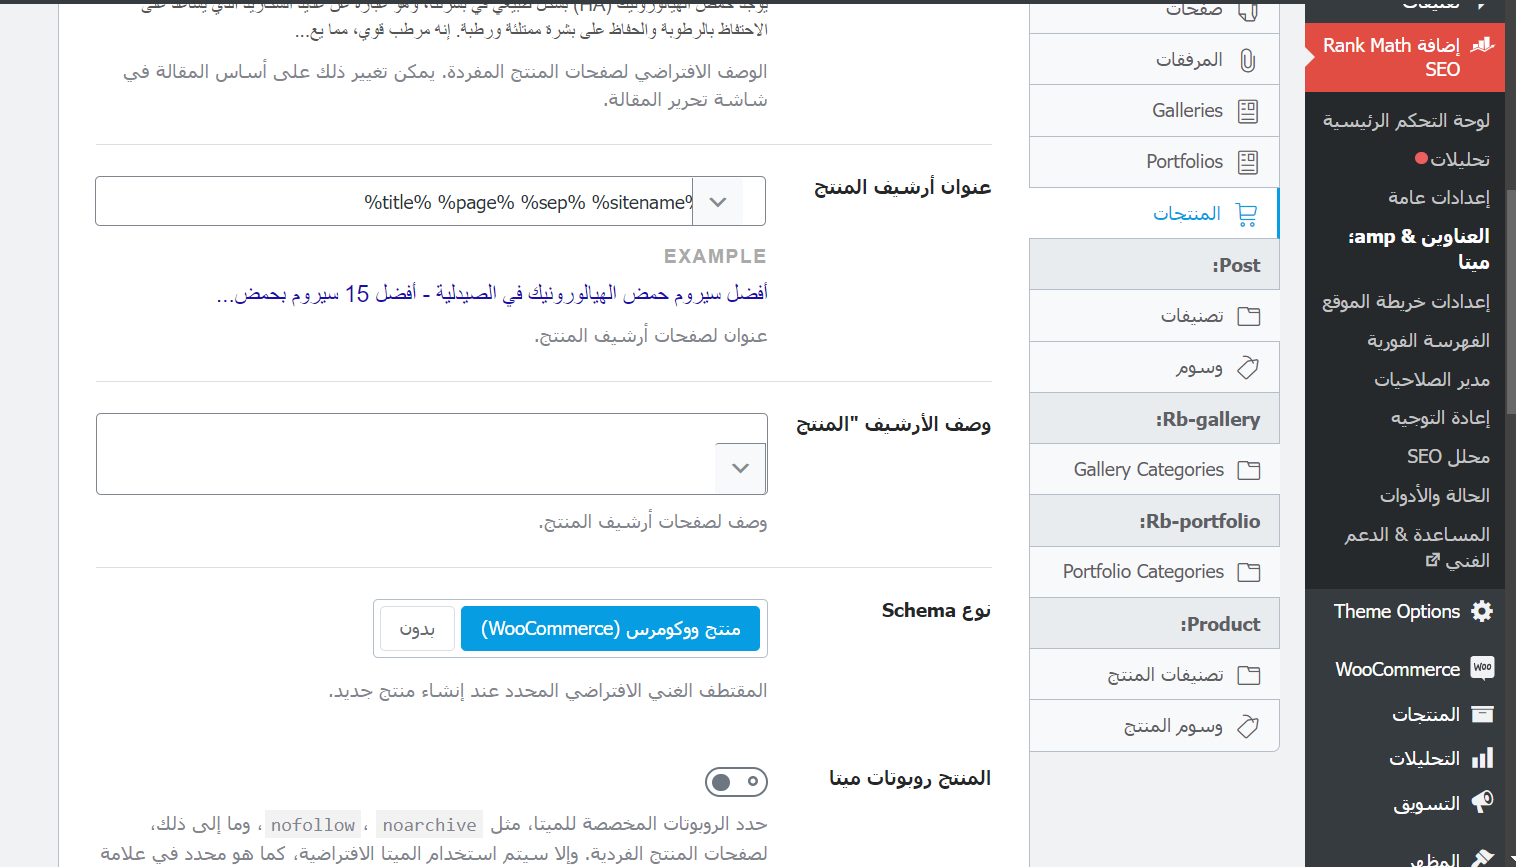Click the shopping cart icon for المنتجات tab
The width and height of the screenshot is (1516, 867).
[1246, 214]
